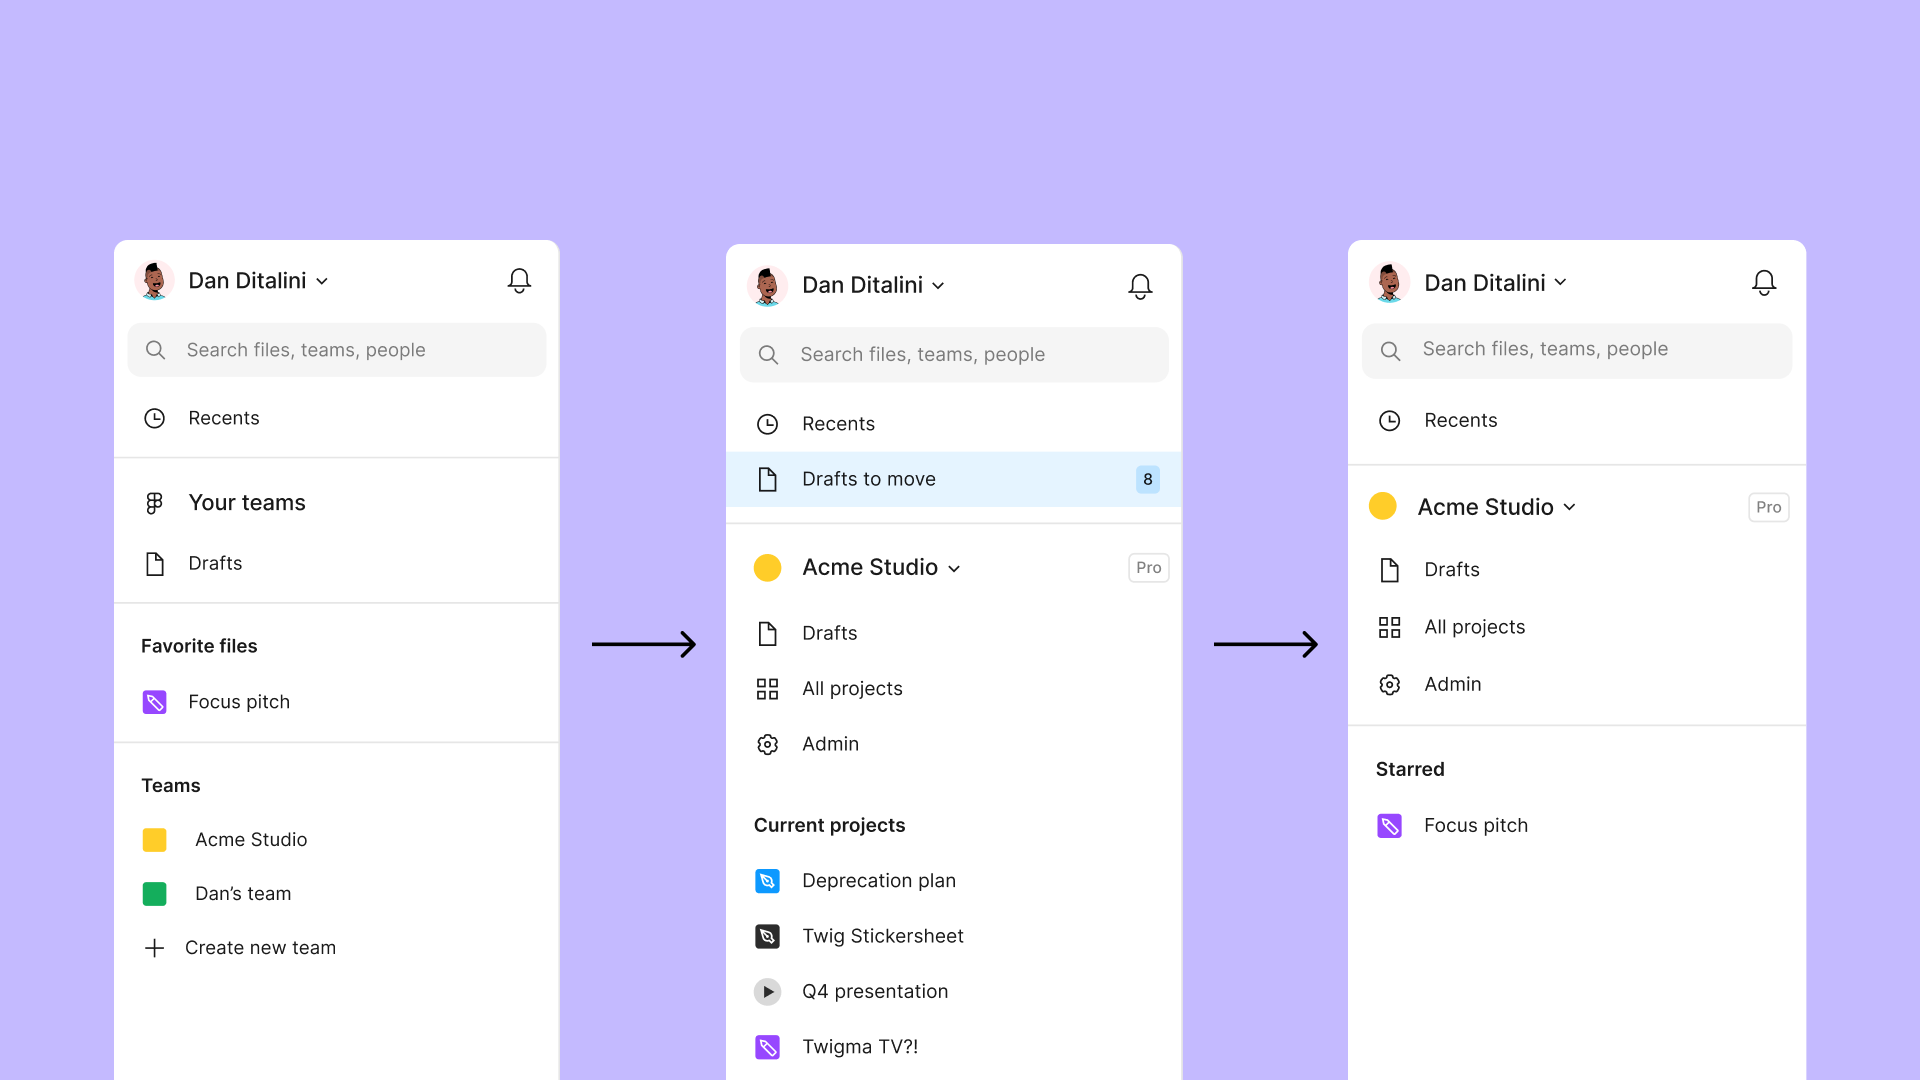1920x1080 pixels.
Task: Click the notification bell in the middle panel
Action: pos(1140,286)
